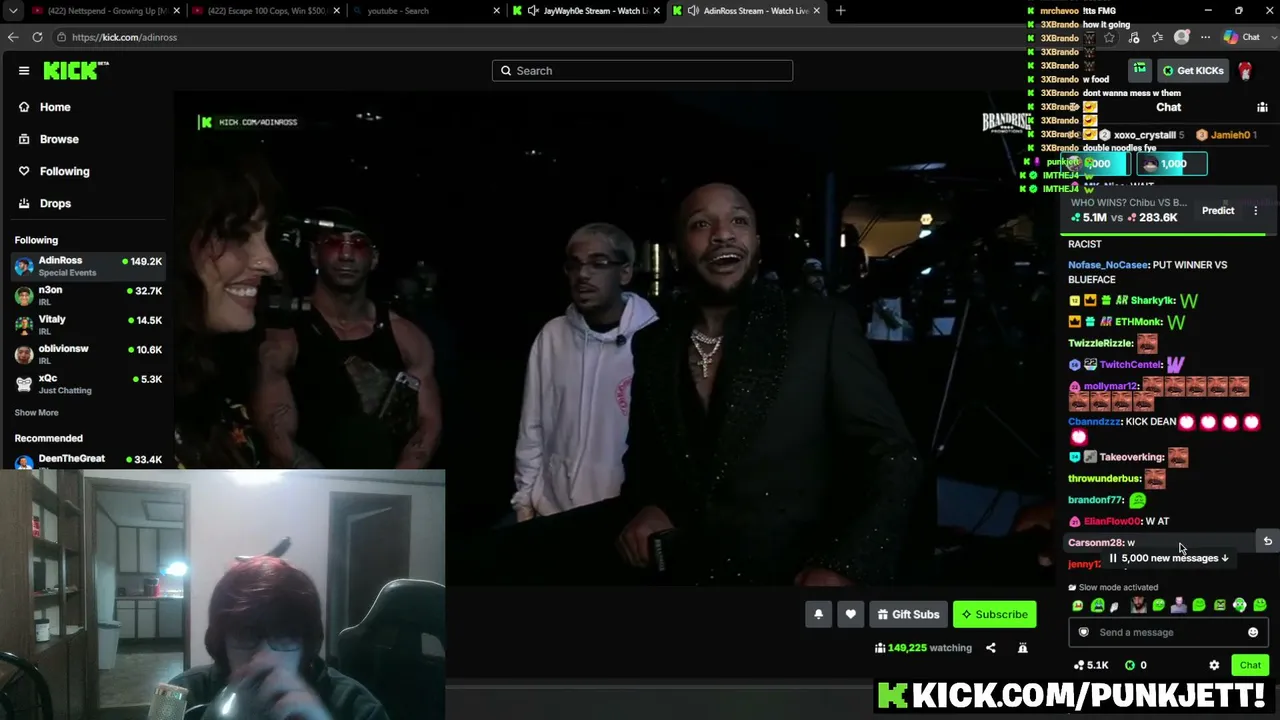Click Takeoverking username in chat
Viewport: 1280px width, 720px height.
(1131, 457)
